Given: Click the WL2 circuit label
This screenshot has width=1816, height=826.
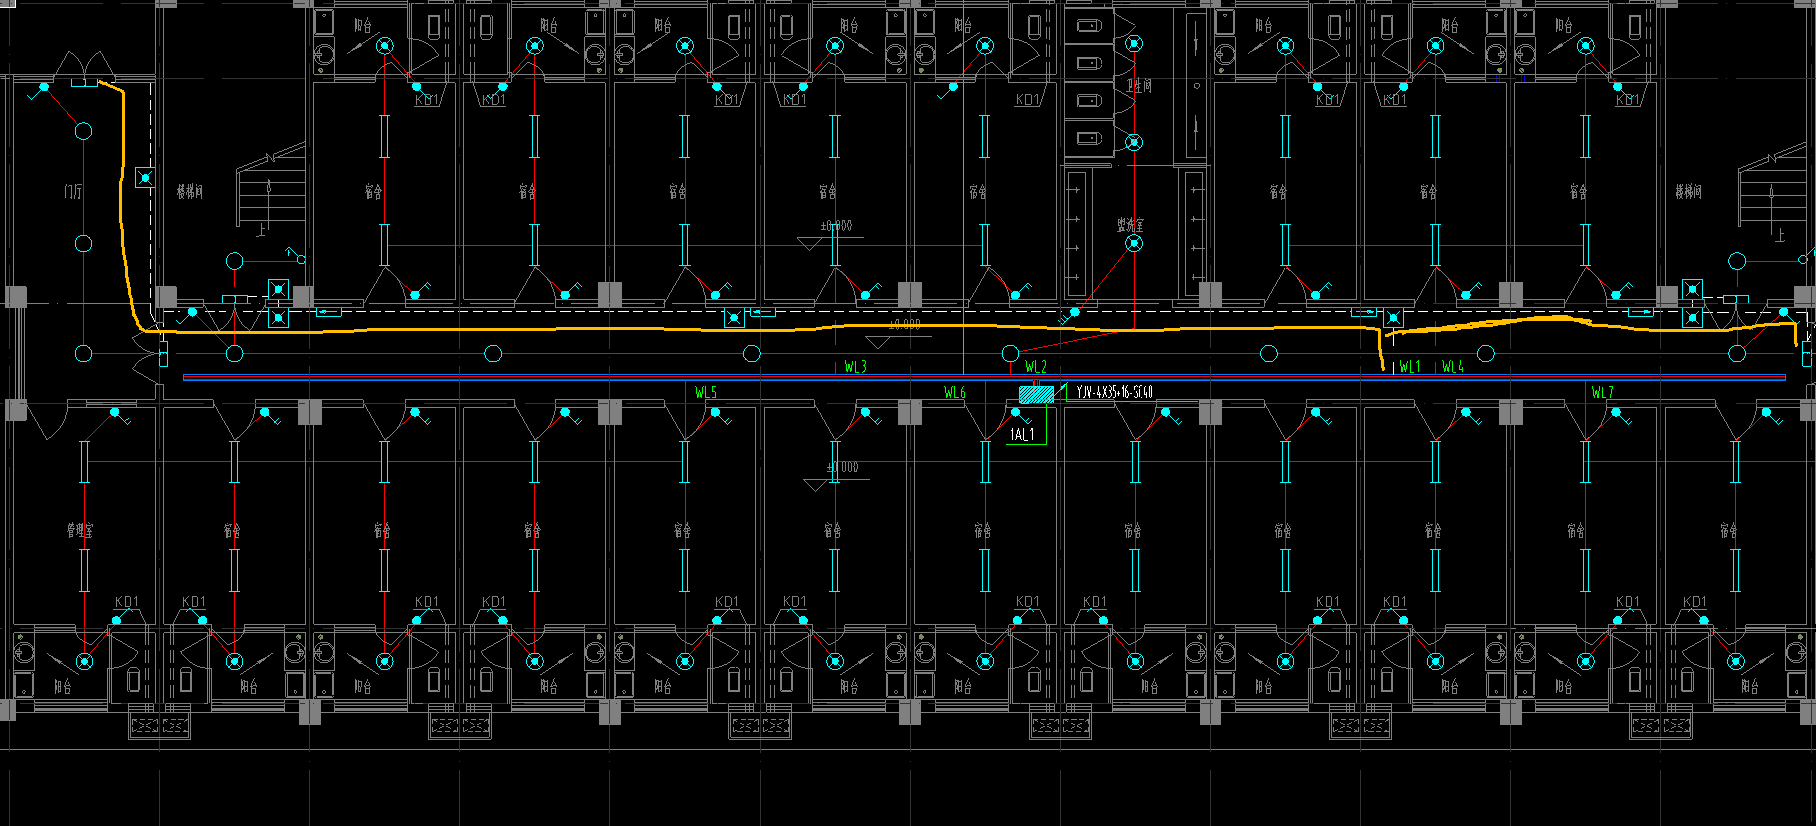Looking at the screenshot, I should 1036,367.
